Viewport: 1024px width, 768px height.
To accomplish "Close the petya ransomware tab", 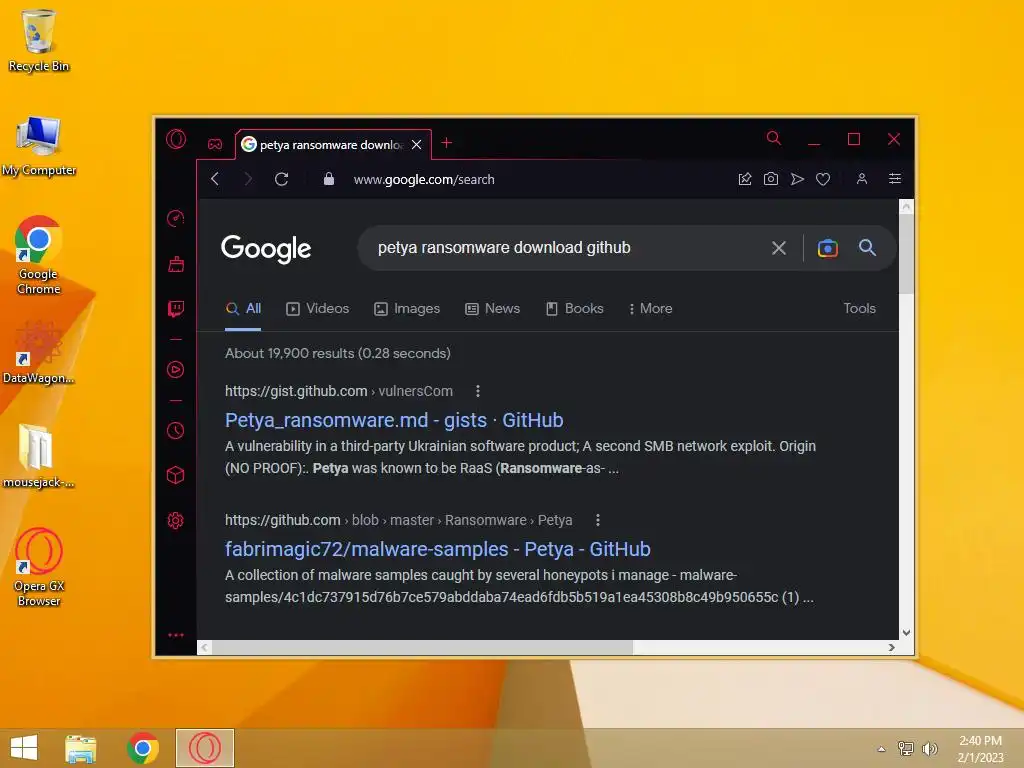I will [417, 144].
